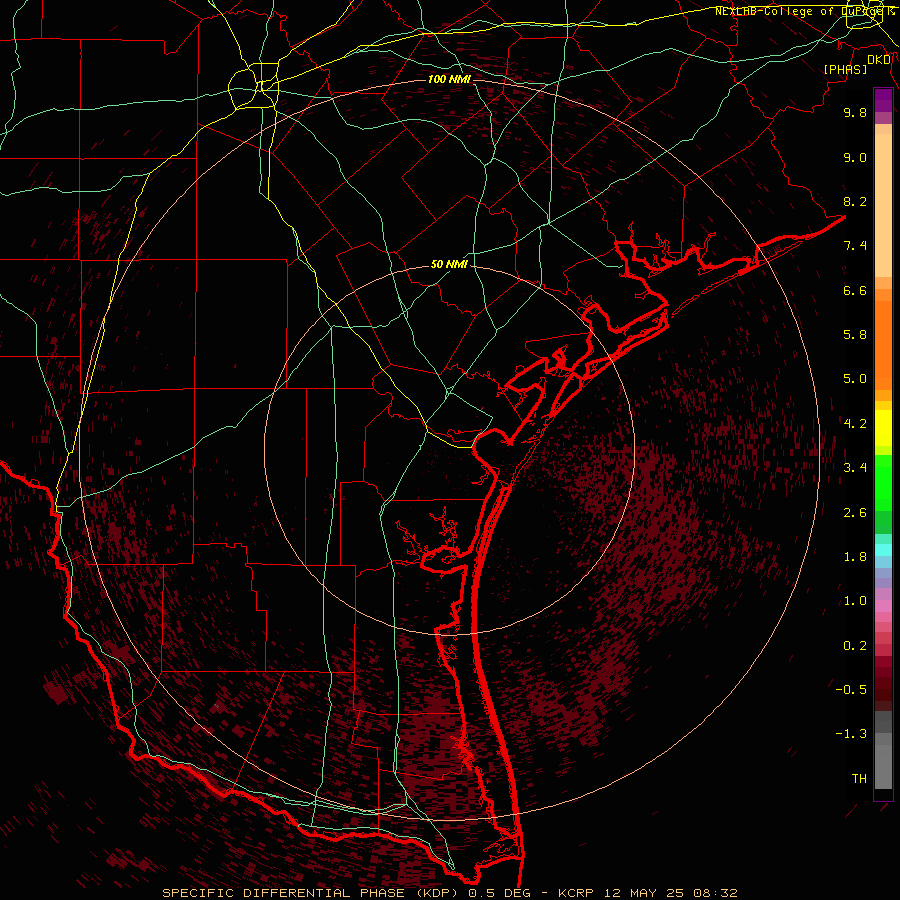900x900 pixels.
Task: Click the "-0.5" value on the color scale
Action: 851,690
